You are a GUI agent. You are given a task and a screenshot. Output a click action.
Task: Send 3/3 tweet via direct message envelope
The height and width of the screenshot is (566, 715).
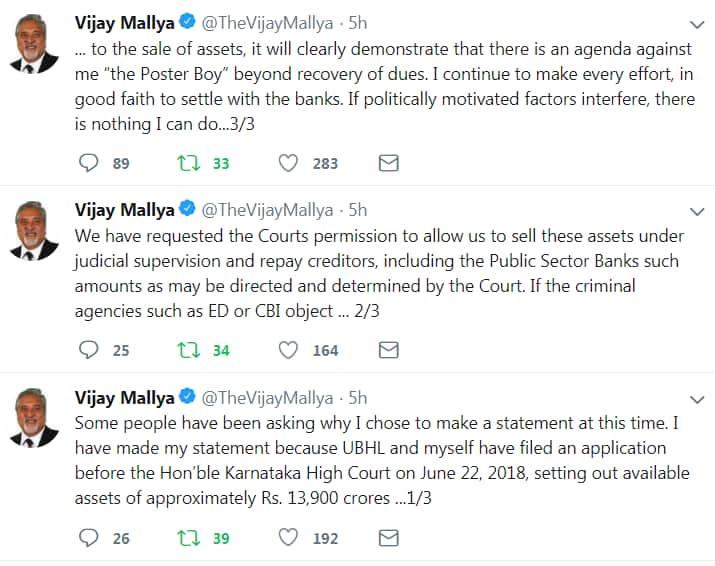(x=388, y=163)
